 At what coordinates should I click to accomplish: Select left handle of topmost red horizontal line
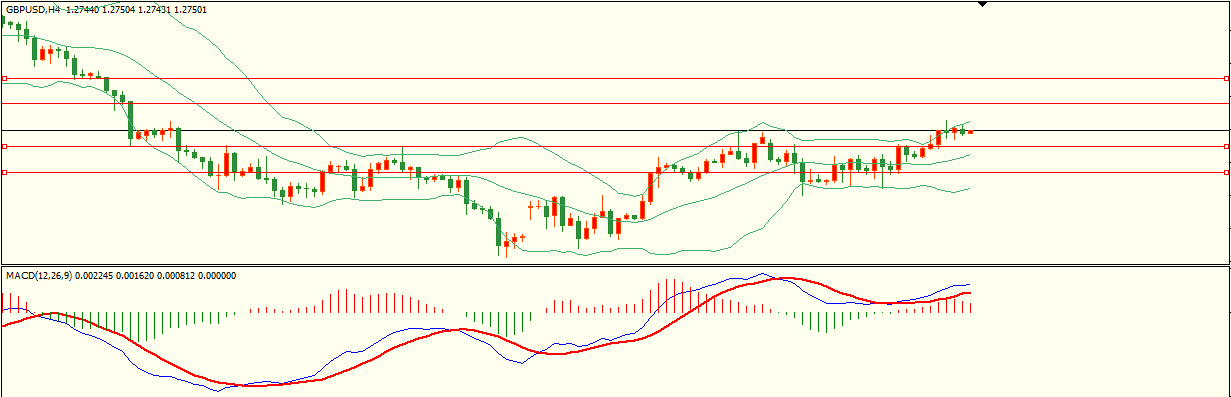(x=4, y=78)
